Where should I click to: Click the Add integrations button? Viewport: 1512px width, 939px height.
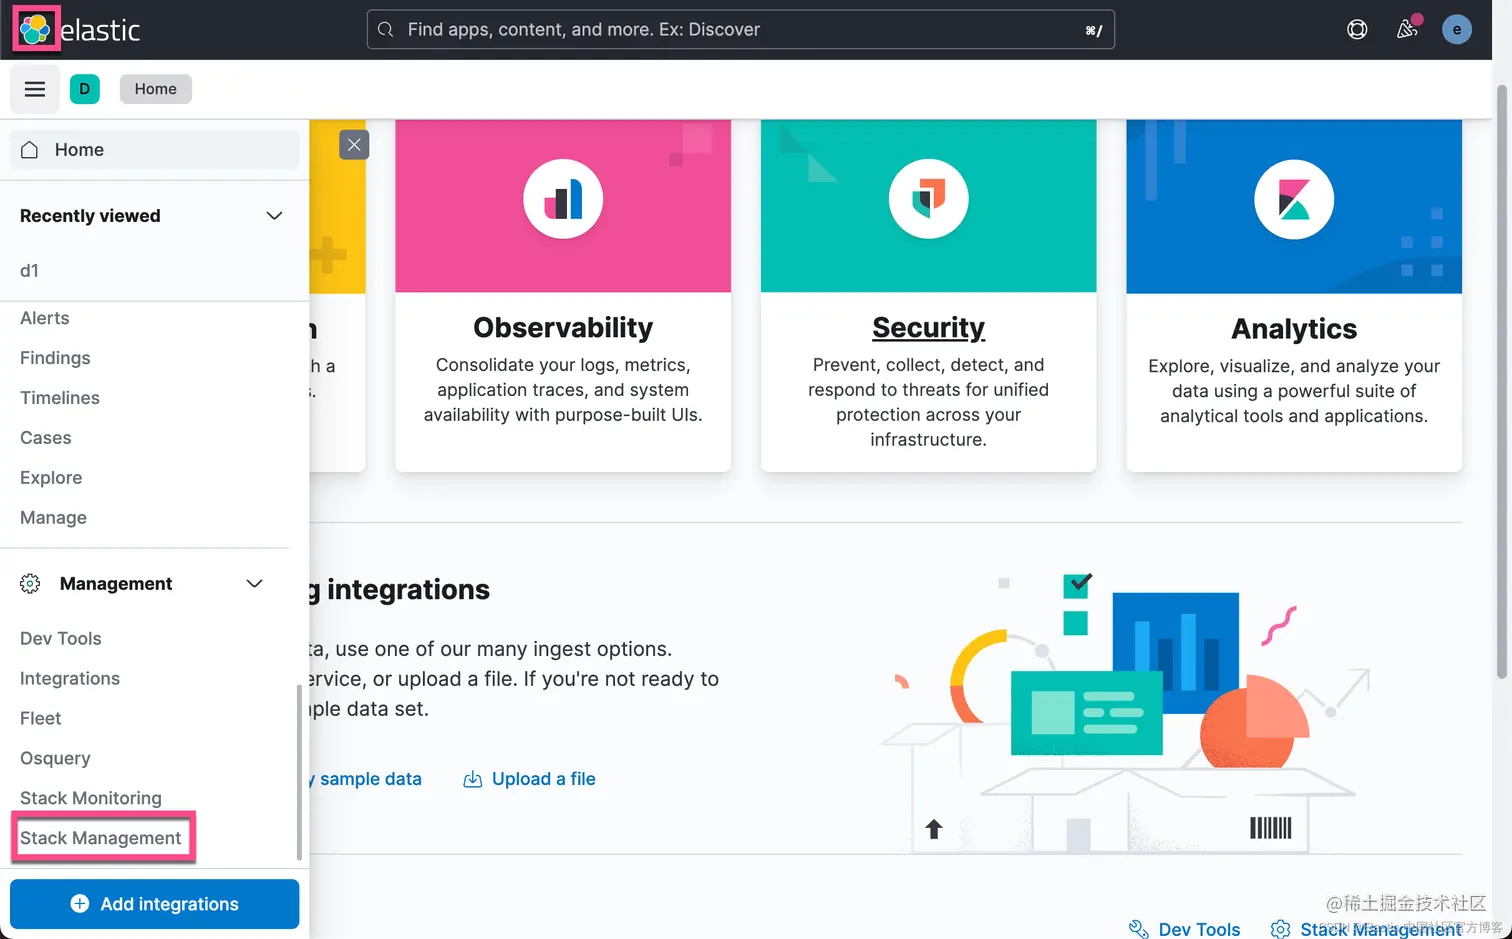point(154,904)
